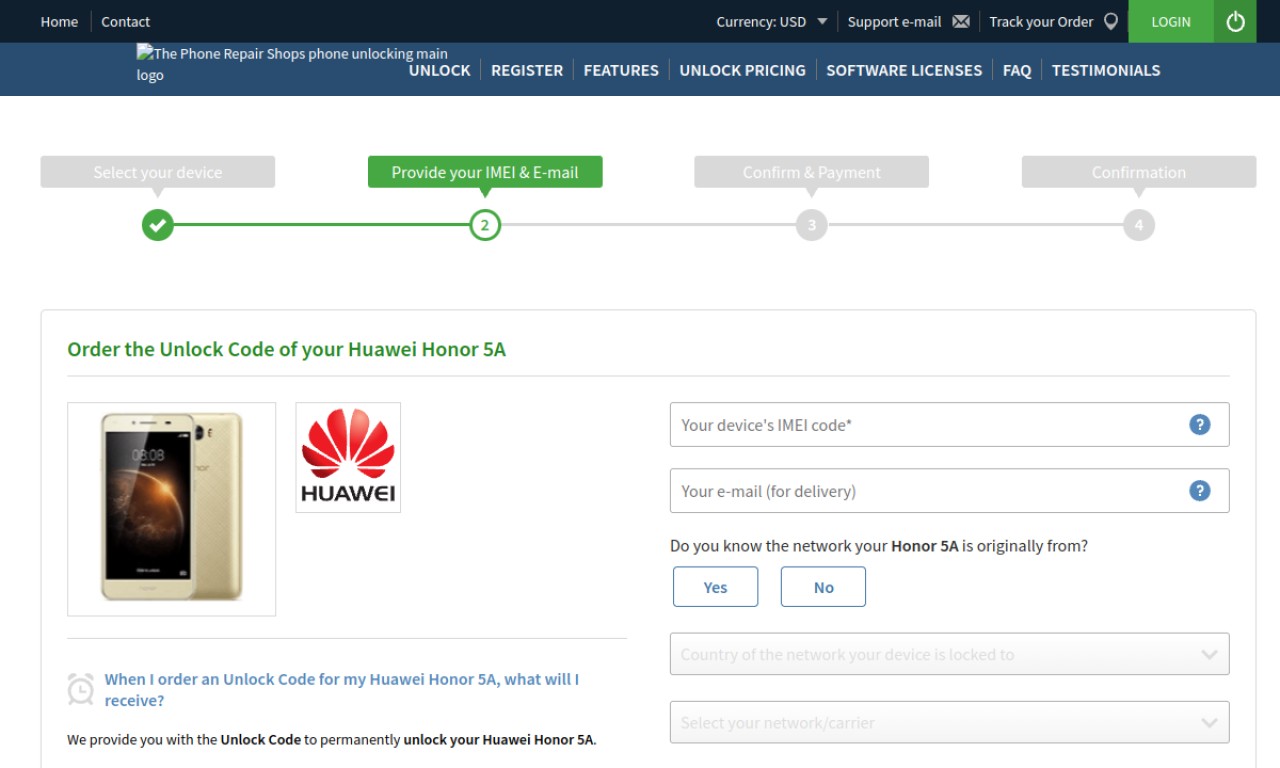Click the power icon beside LOGIN

click(x=1235, y=21)
